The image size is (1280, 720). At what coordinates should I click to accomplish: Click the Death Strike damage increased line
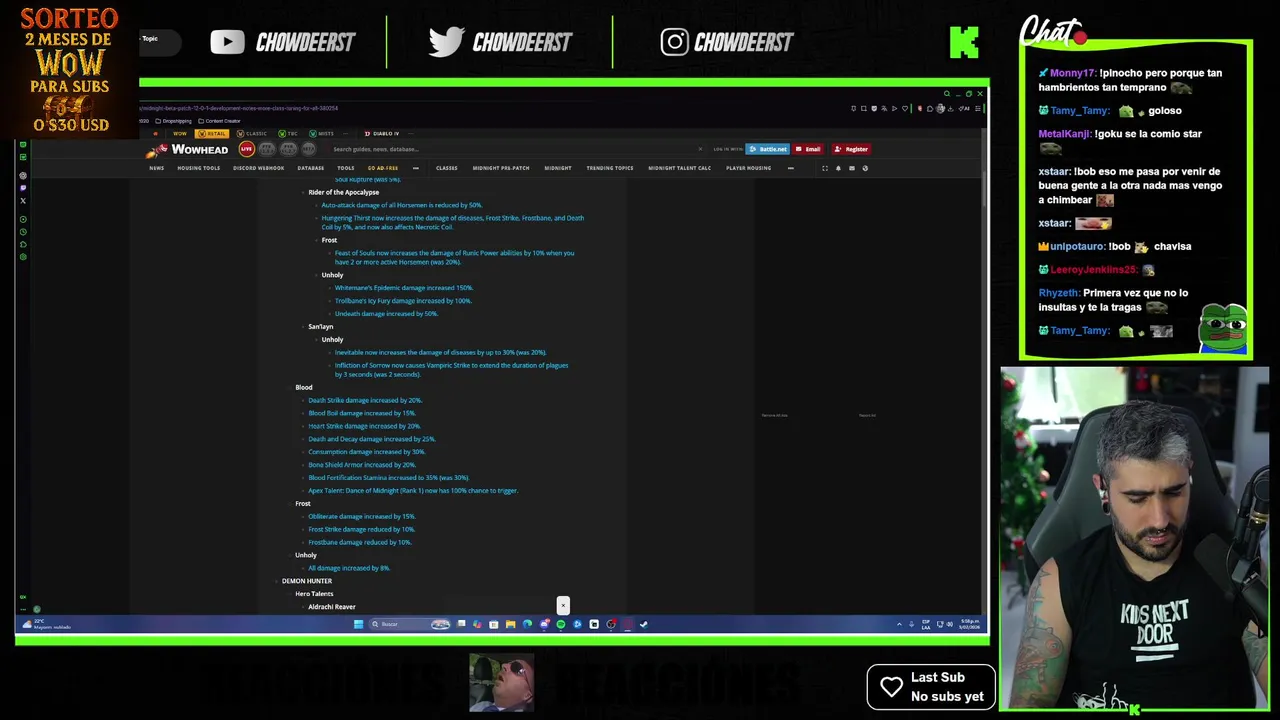pos(365,400)
